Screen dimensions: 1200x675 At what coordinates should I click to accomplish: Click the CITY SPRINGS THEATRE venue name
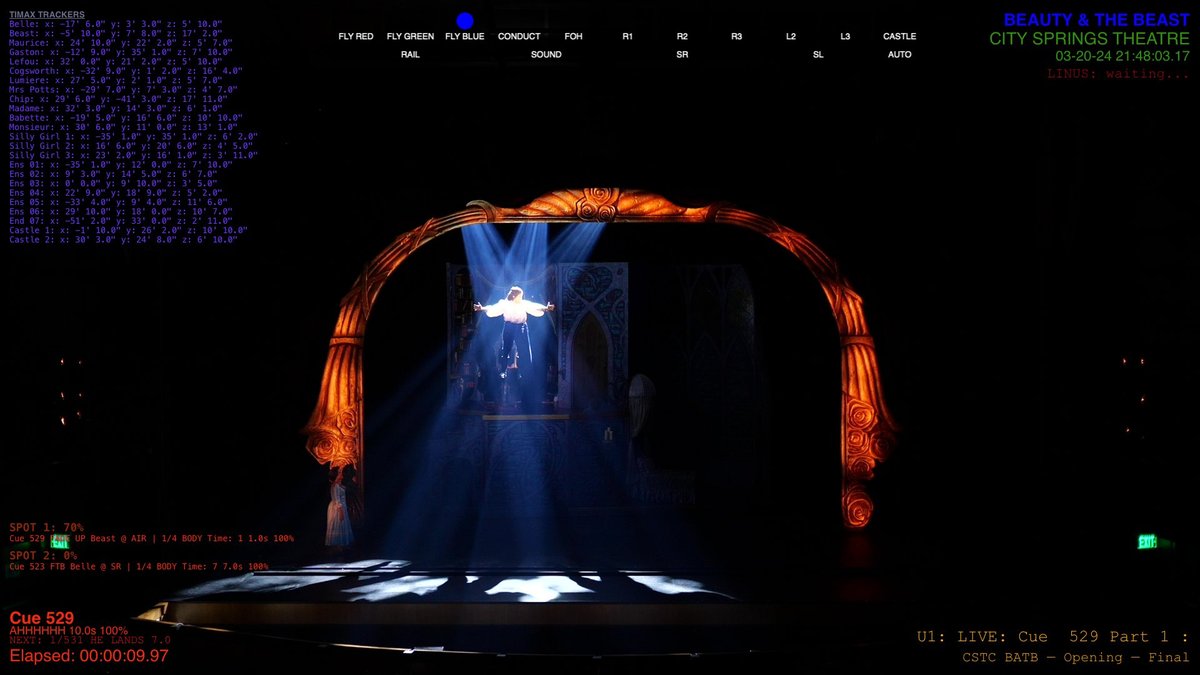[1090, 39]
